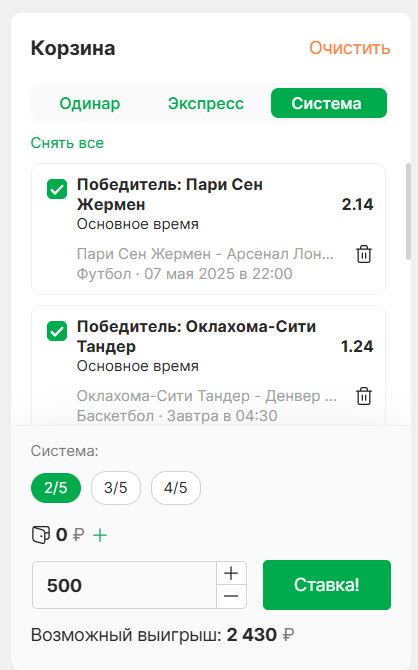This screenshot has height=670, width=418.
Task: Select the Система tab
Action: (x=329, y=103)
